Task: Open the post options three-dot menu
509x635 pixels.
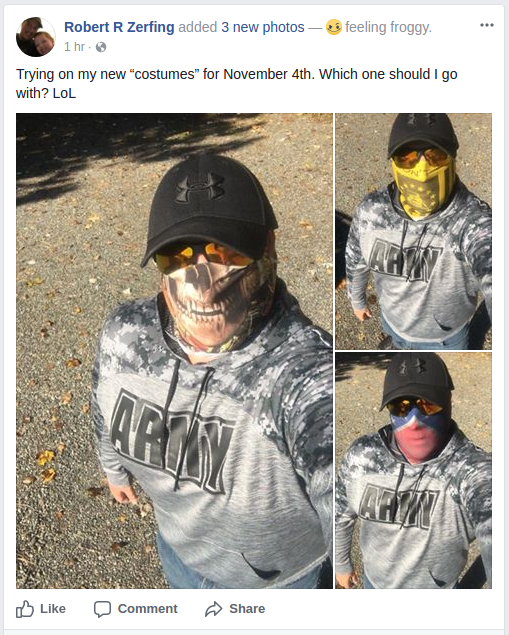Action: click(486, 25)
